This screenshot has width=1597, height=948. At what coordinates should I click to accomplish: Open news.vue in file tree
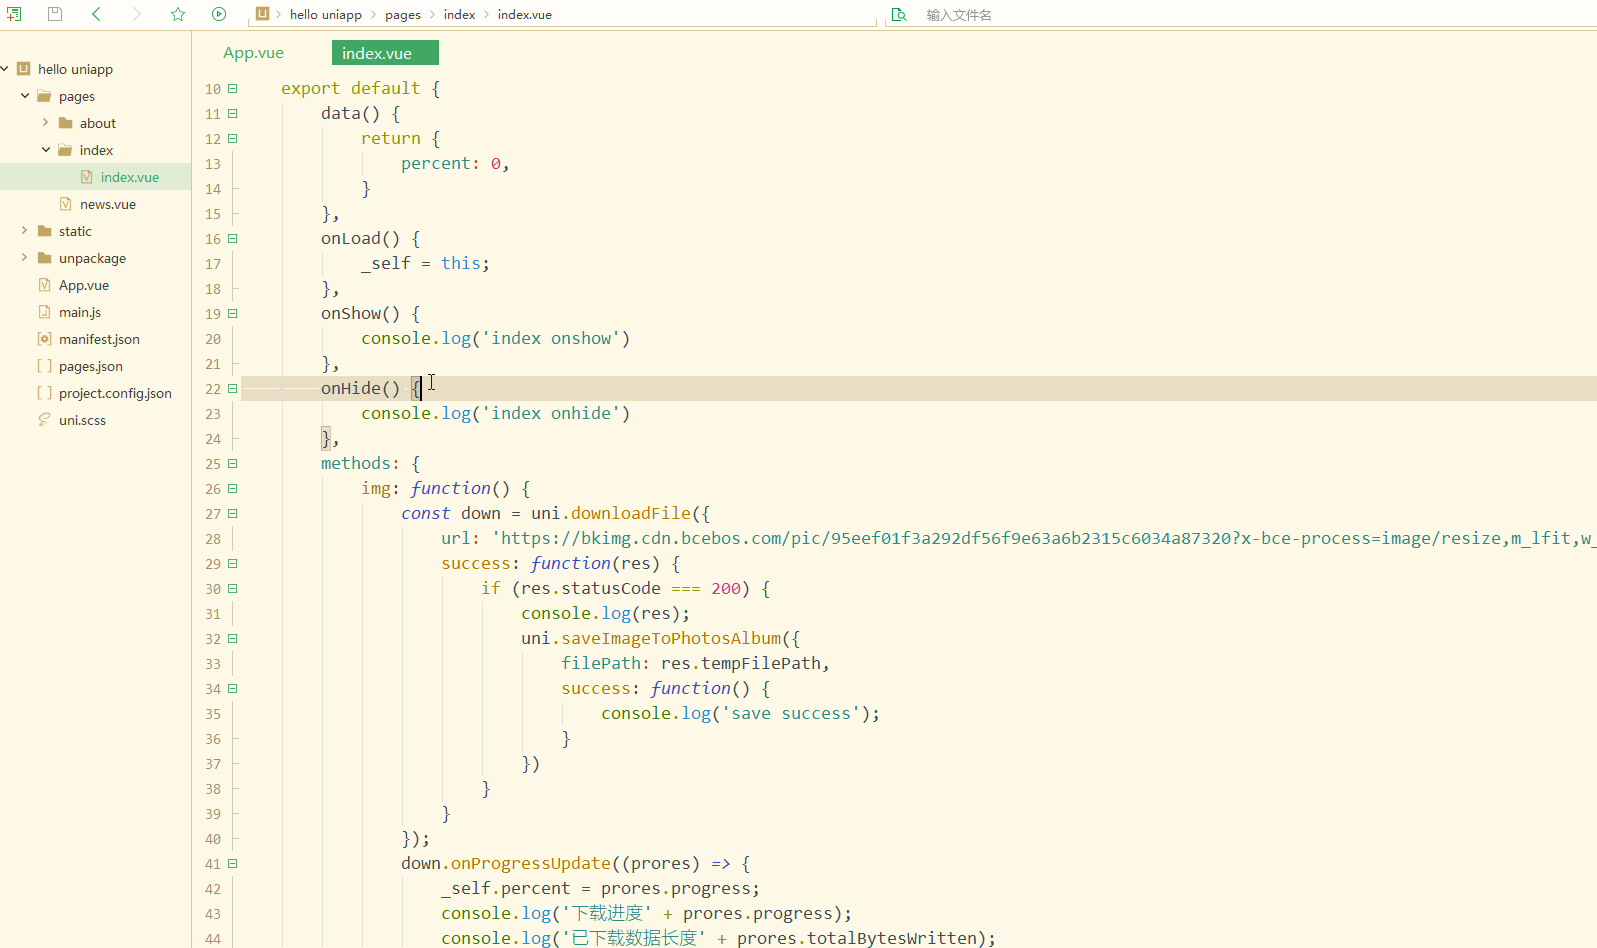pos(108,204)
